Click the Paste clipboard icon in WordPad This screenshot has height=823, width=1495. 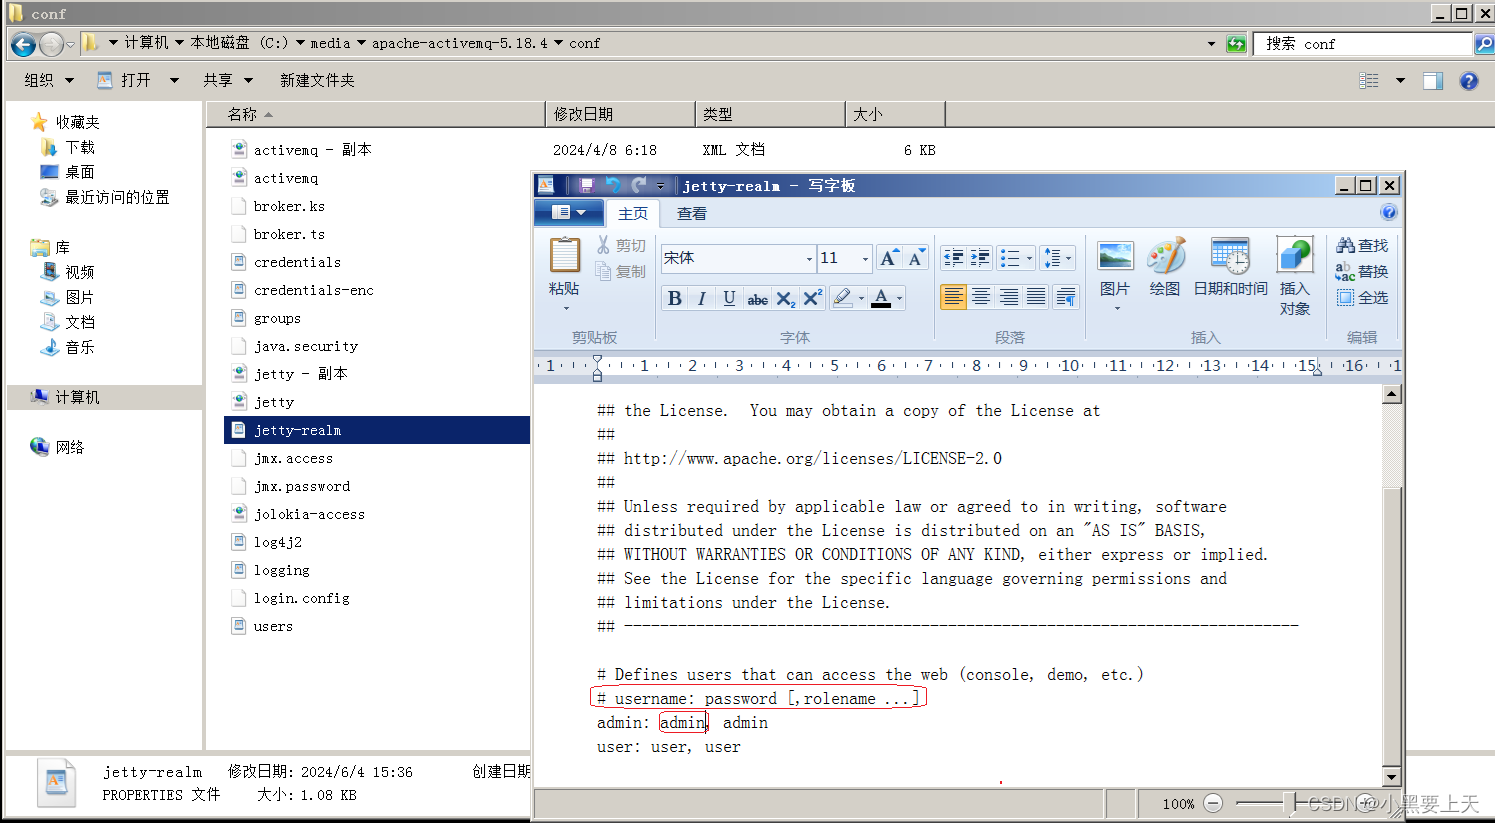pyautogui.click(x=564, y=255)
